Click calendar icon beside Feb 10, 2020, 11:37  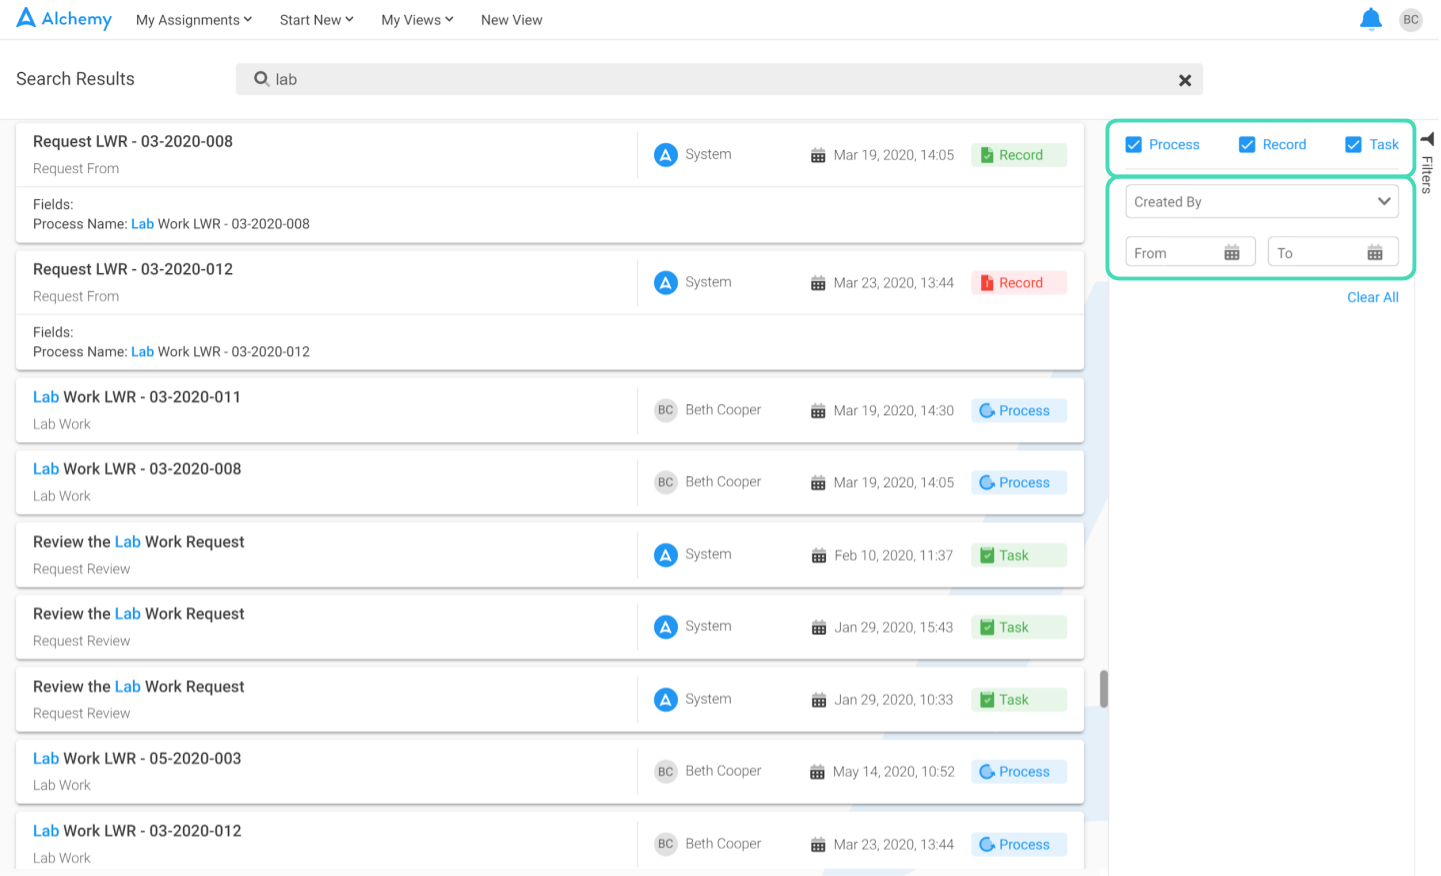pos(819,556)
